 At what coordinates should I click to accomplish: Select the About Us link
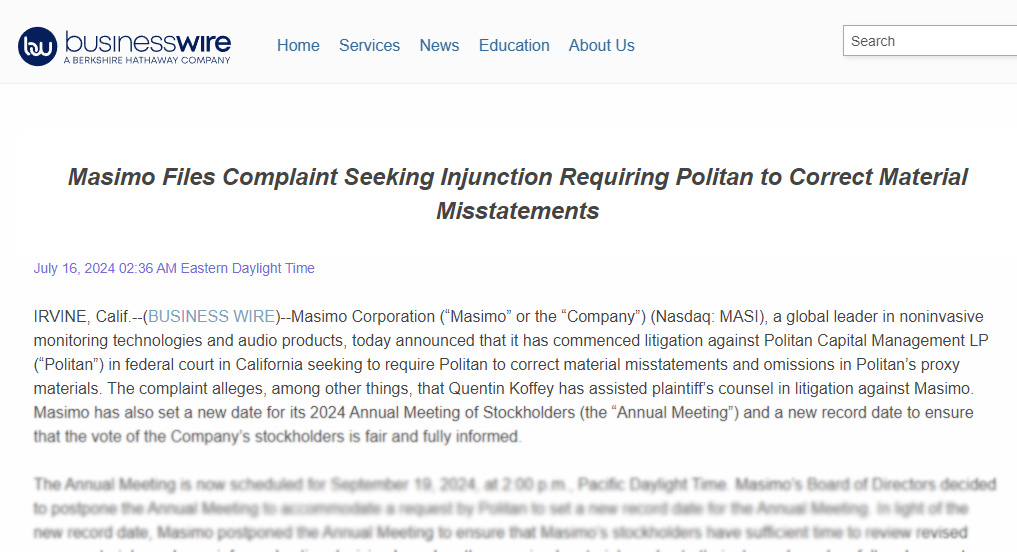click(x=601, y=45)
